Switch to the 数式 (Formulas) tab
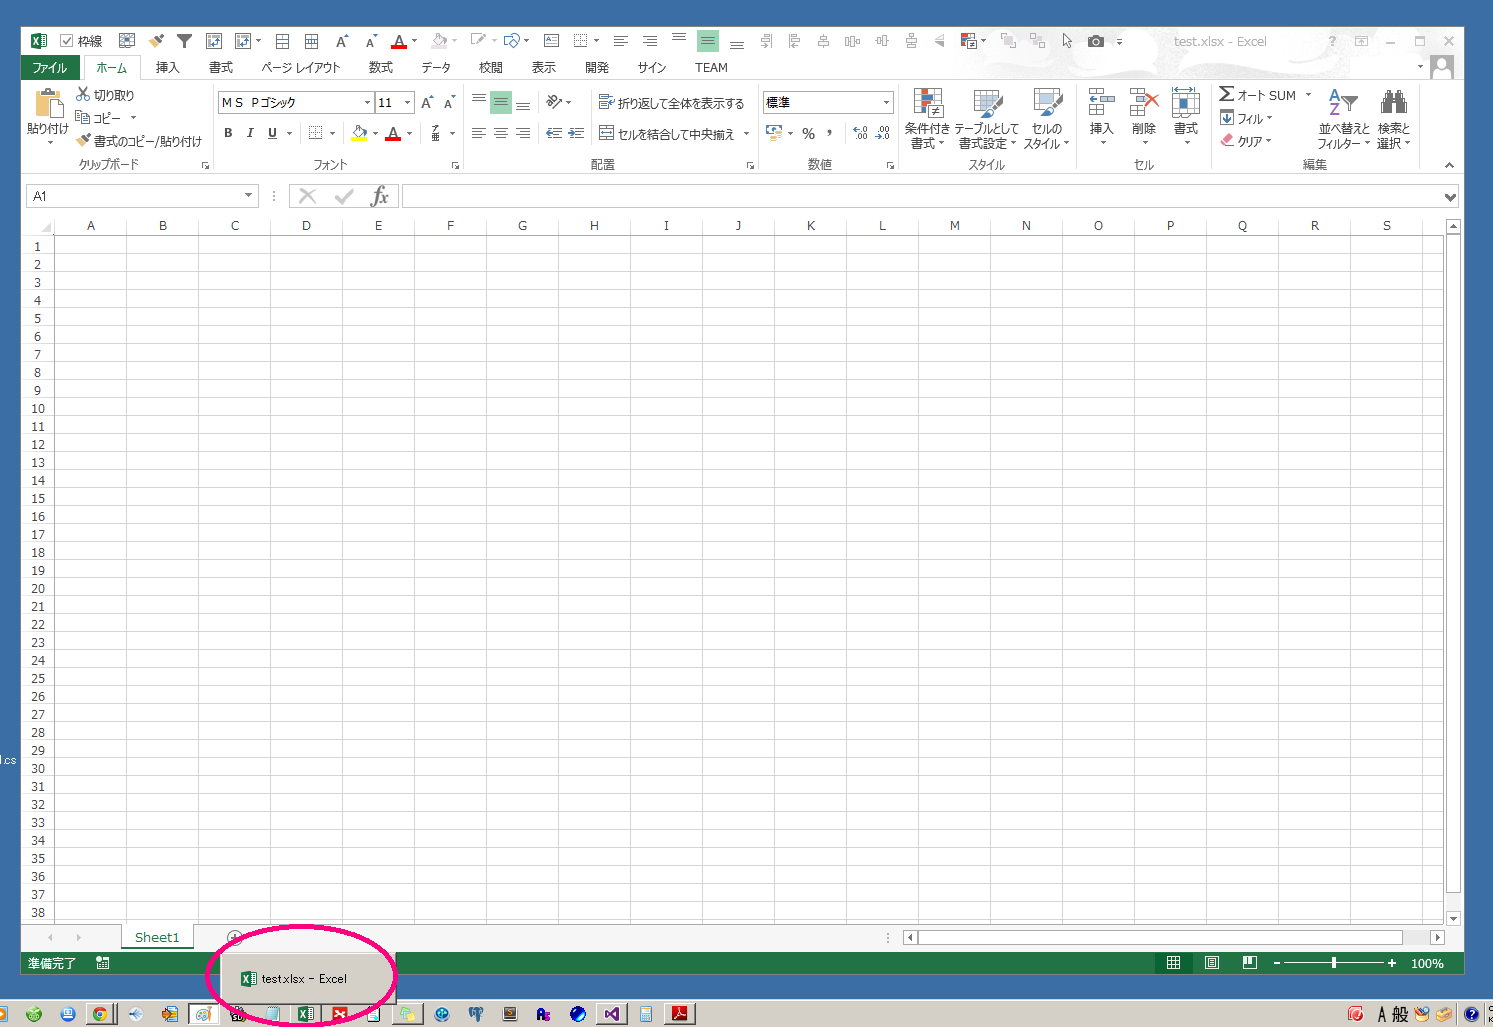Image resolution: width=1493 pixels, height=1027 pixels. [x=381, y=67]
